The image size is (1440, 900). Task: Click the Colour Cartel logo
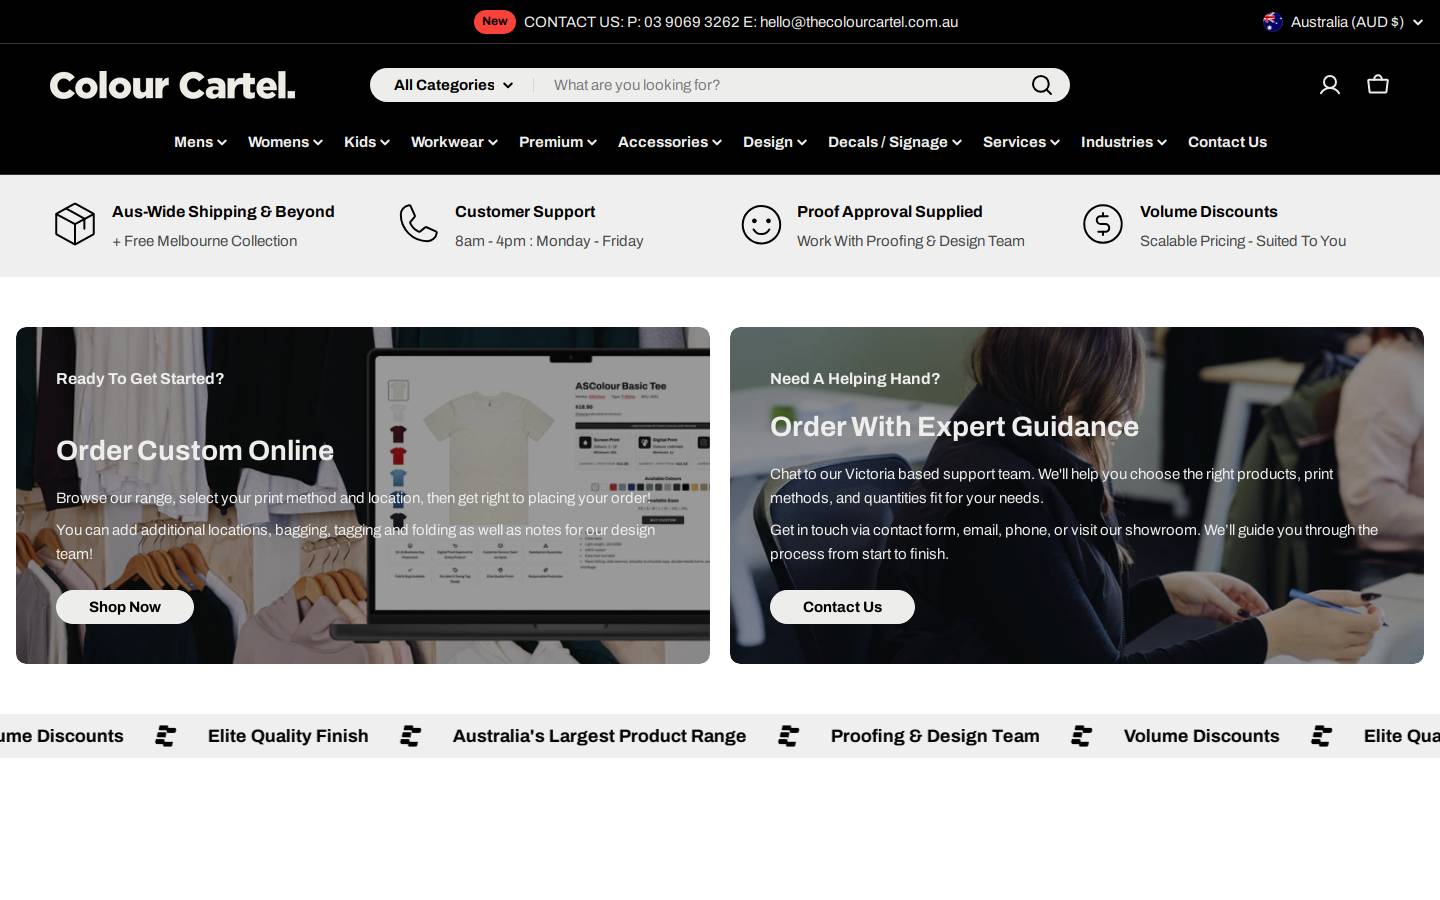point(173,85)
